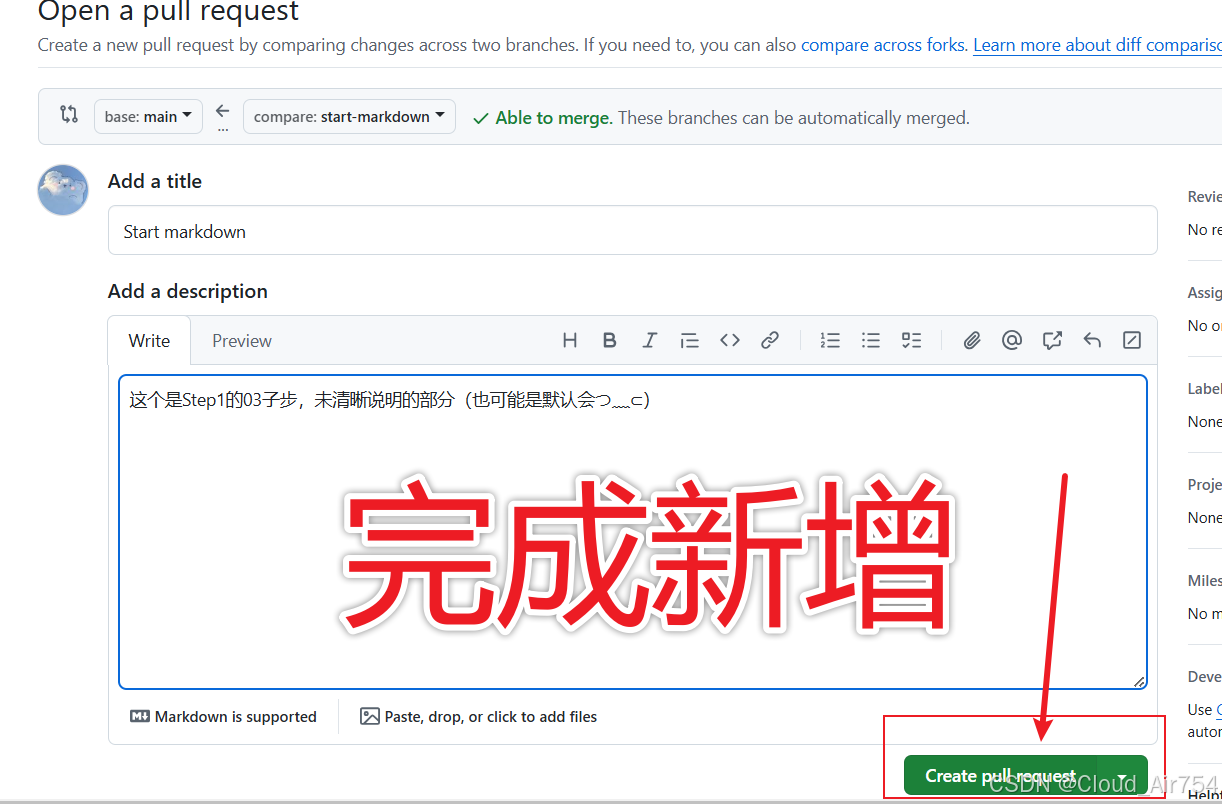This screenshot has height=804, width=1222.
Task: Click the Create pull request button
Action: tap(1000, 775)
